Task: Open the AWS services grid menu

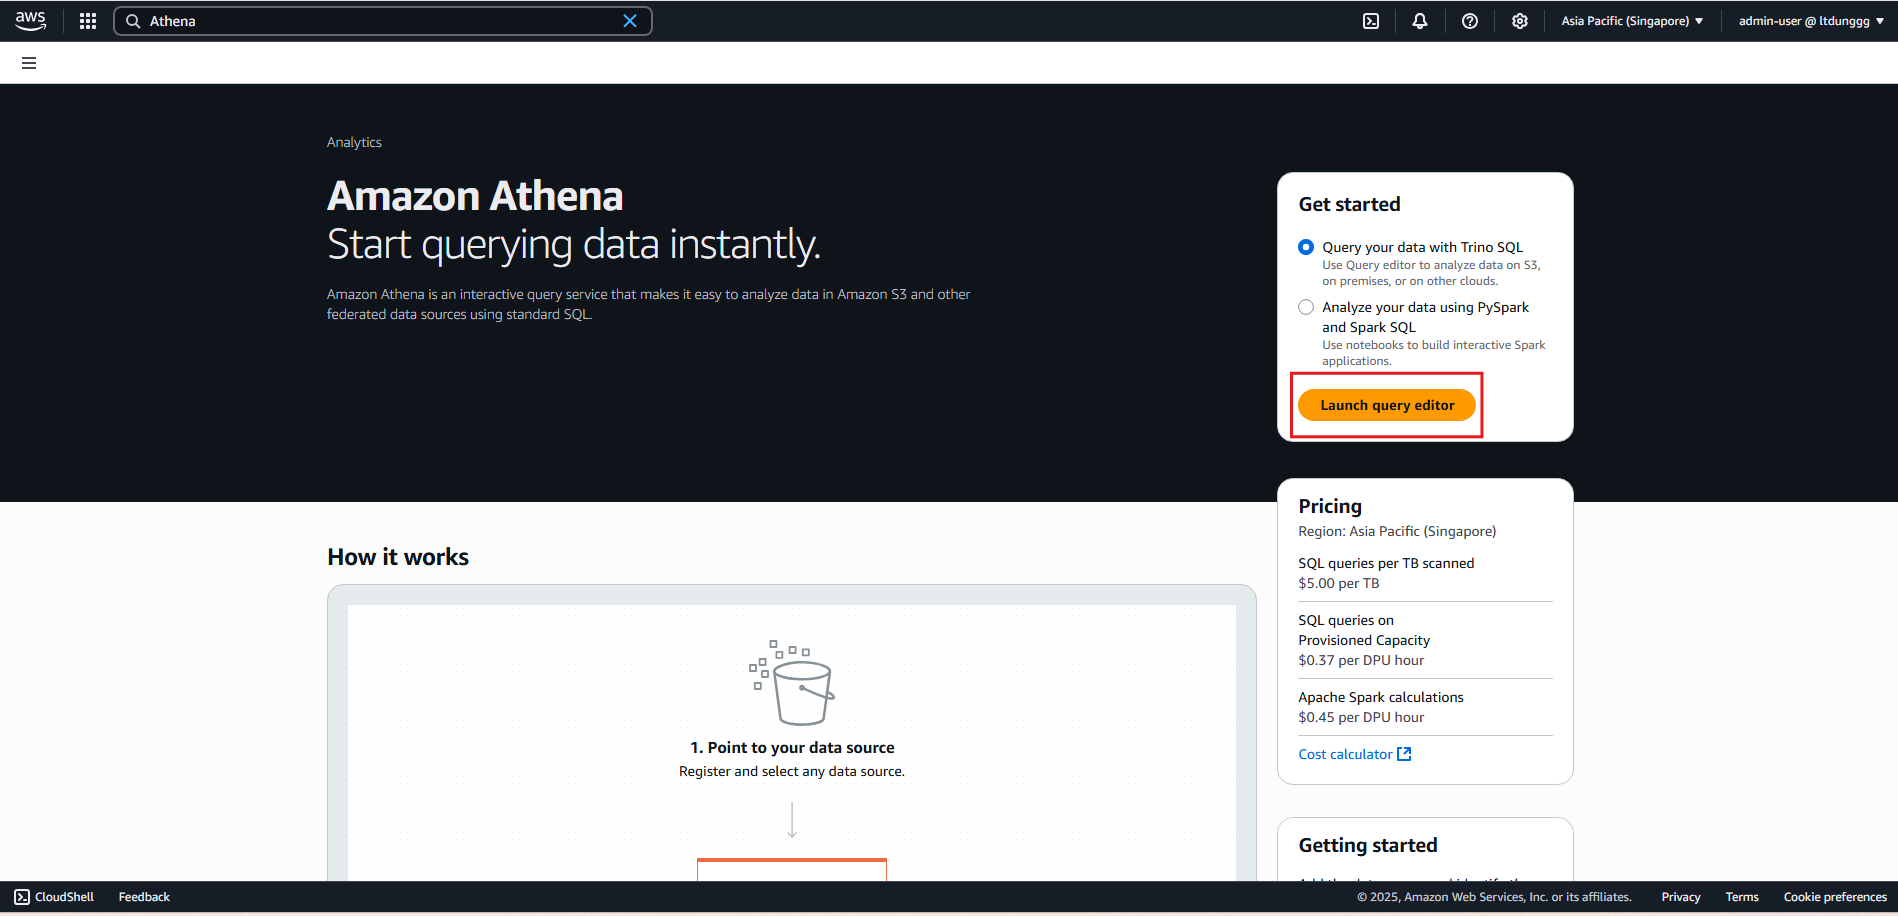Action: (x=88, y=21)
